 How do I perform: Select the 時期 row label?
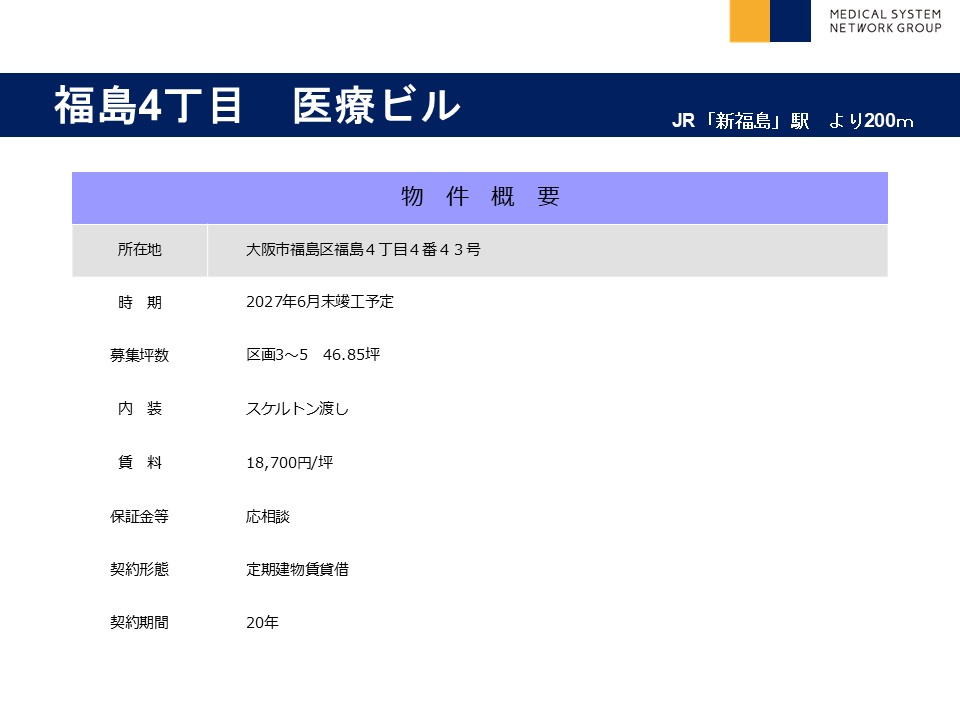click(x=139, y=302)
